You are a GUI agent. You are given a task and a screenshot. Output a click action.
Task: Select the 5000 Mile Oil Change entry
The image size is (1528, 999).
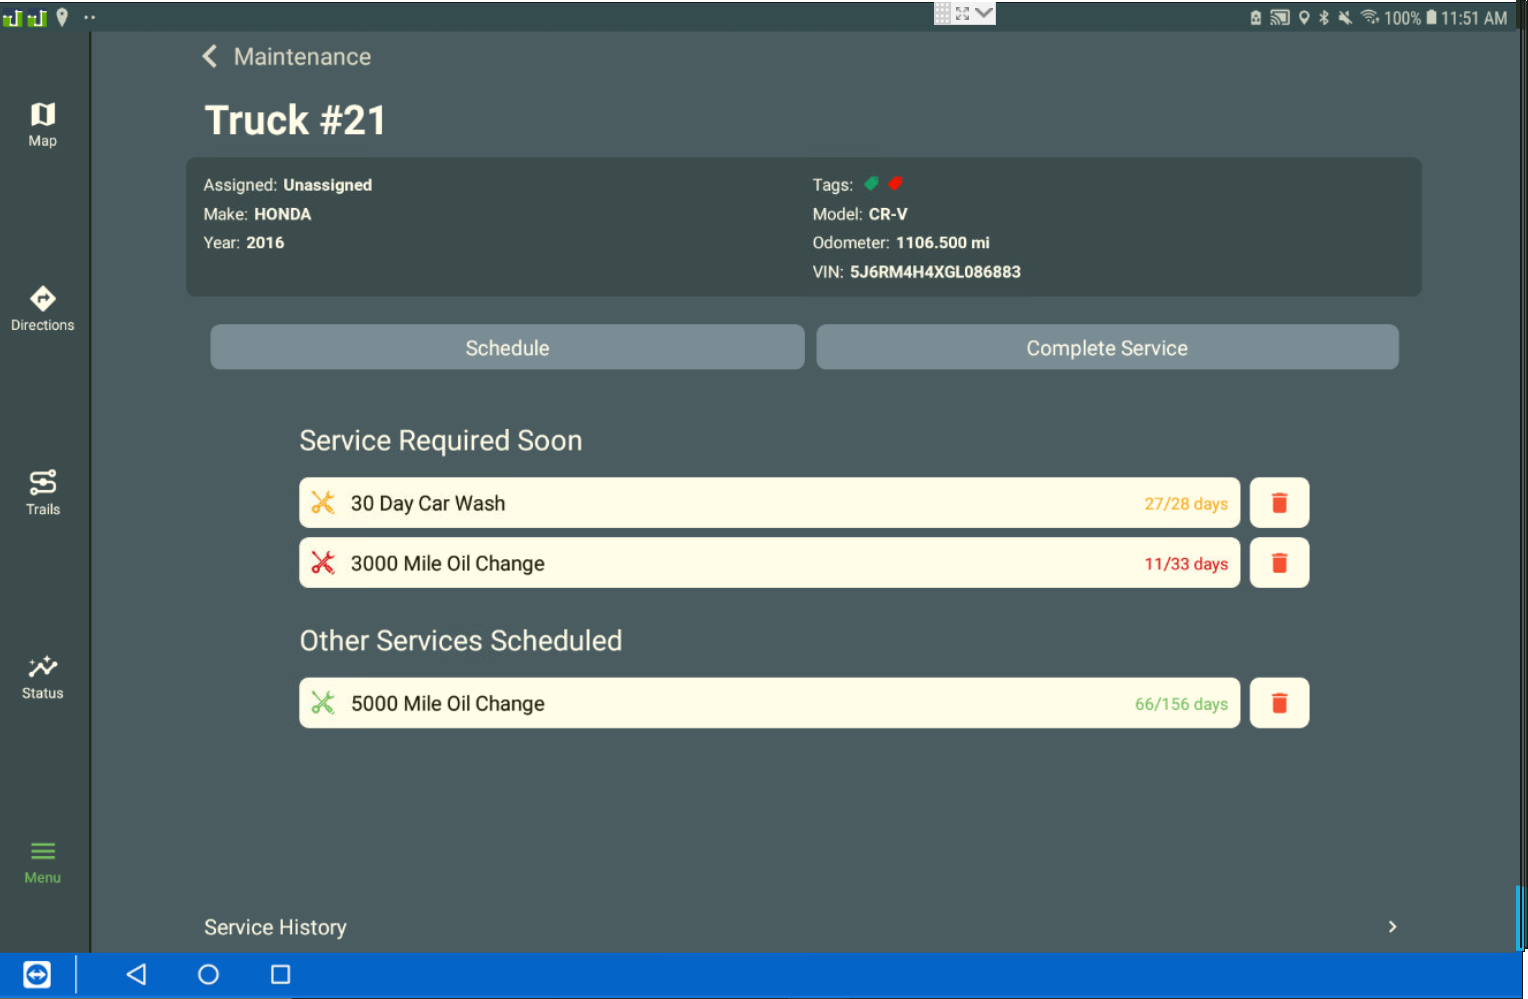pos(768,703)
